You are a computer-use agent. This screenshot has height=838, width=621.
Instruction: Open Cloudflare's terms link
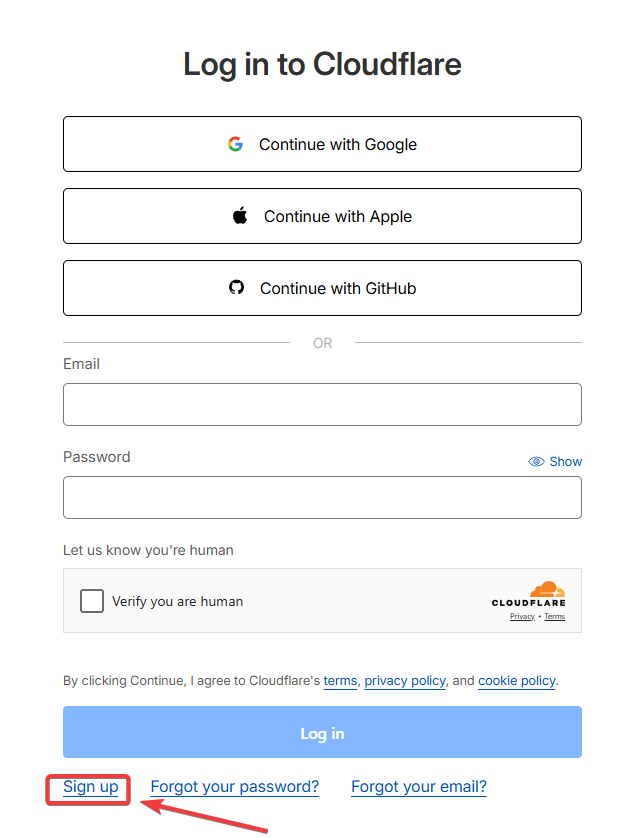[x=340, y=681]
